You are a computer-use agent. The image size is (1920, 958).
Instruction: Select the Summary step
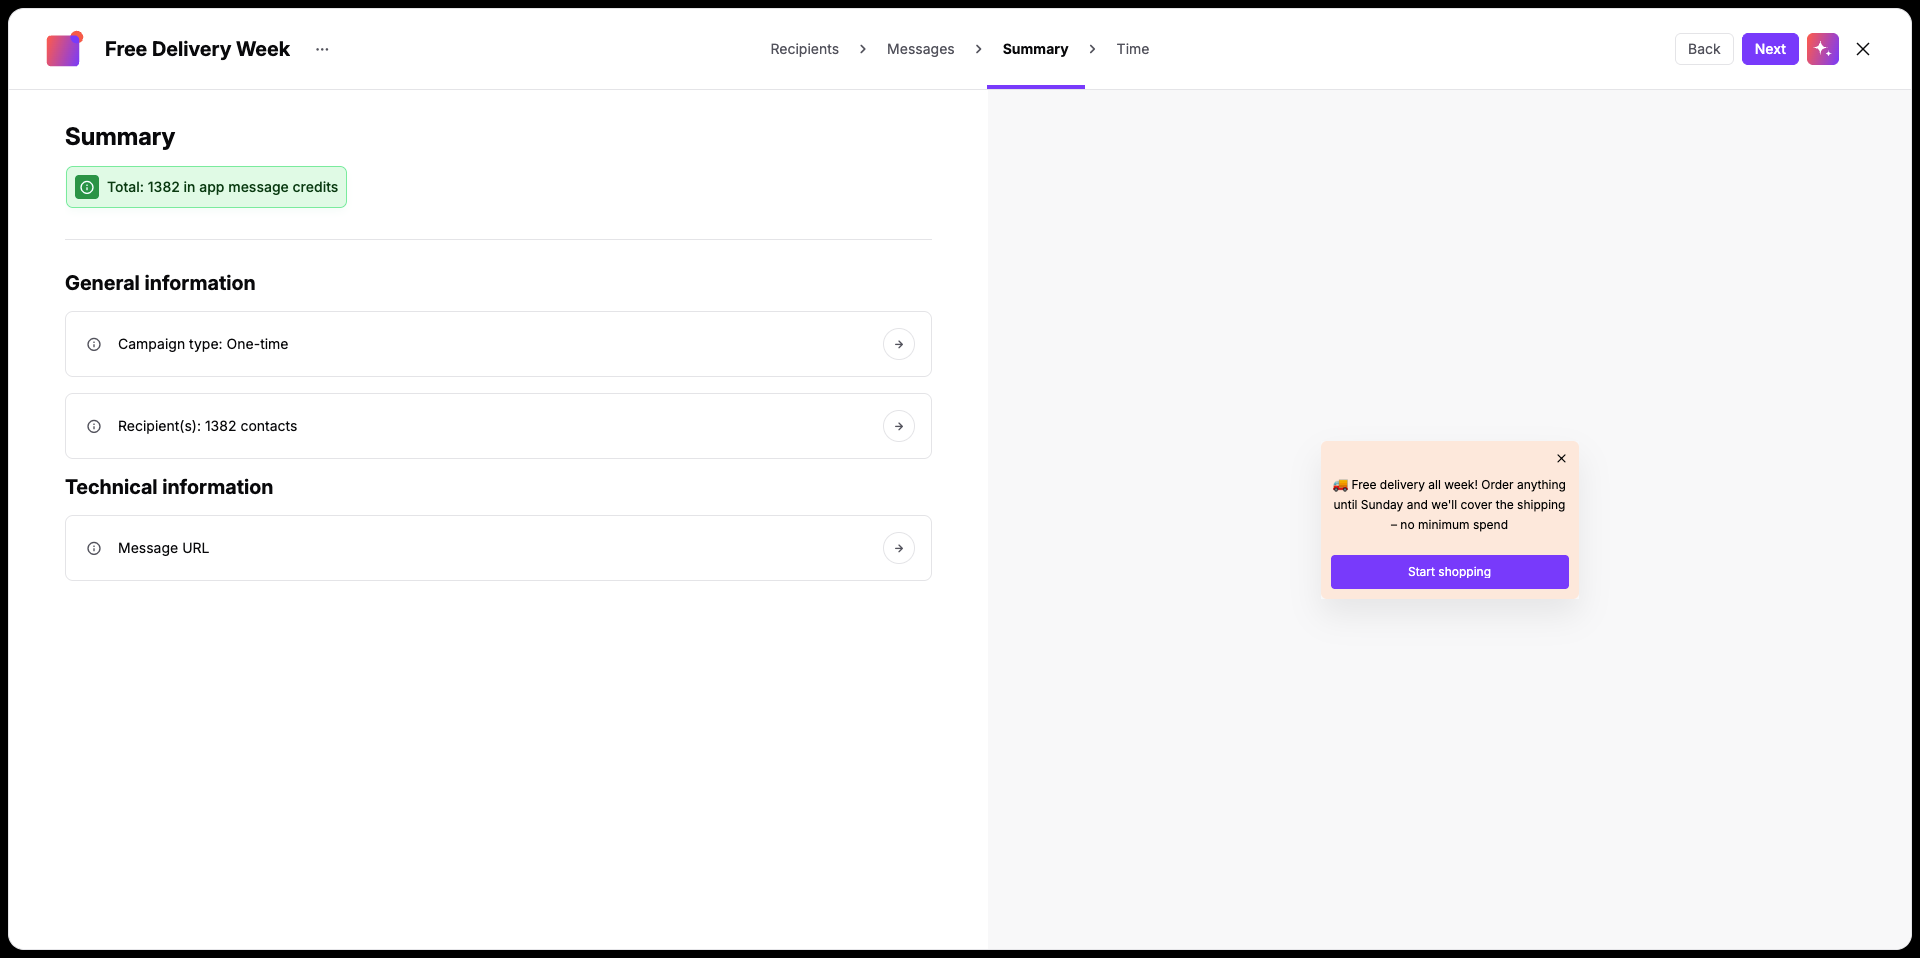point(1035,49)
